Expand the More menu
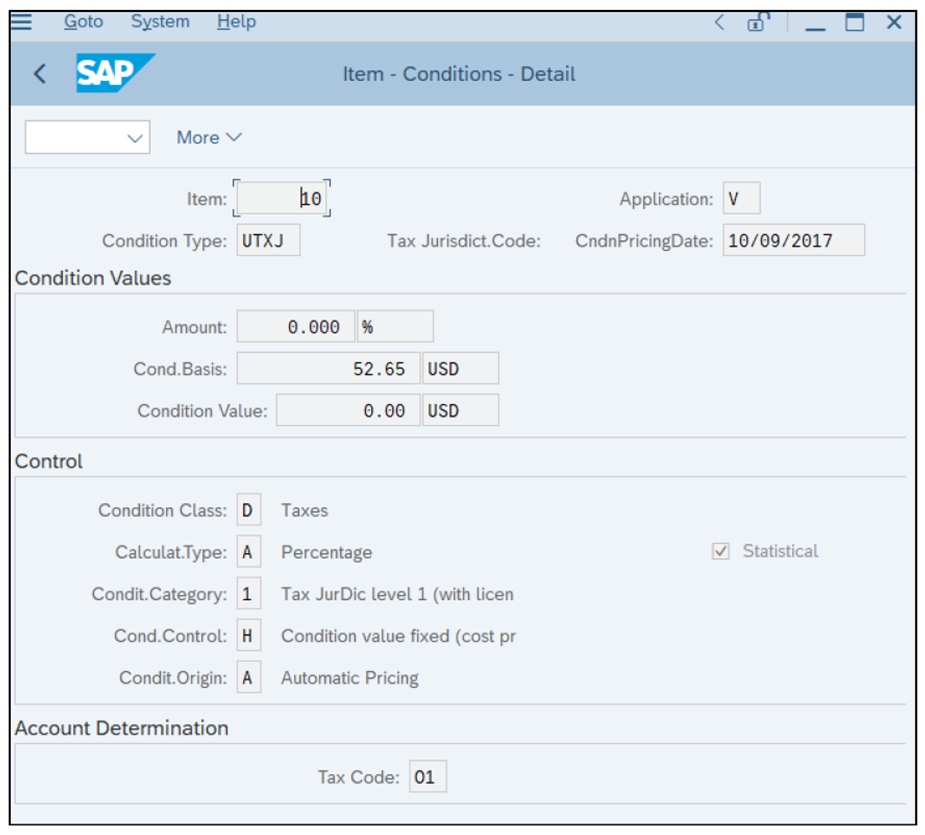 coord(208,137)
